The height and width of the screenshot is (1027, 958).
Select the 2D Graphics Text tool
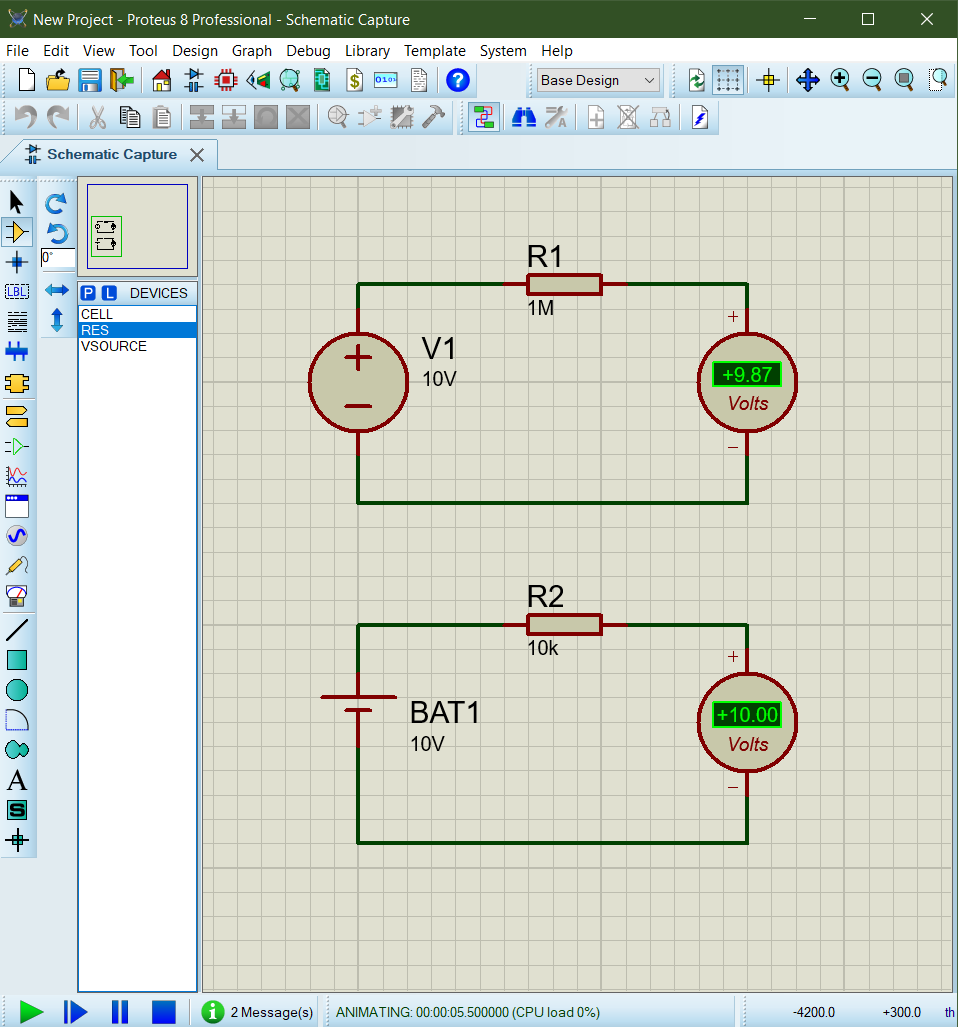coord(17,780)
